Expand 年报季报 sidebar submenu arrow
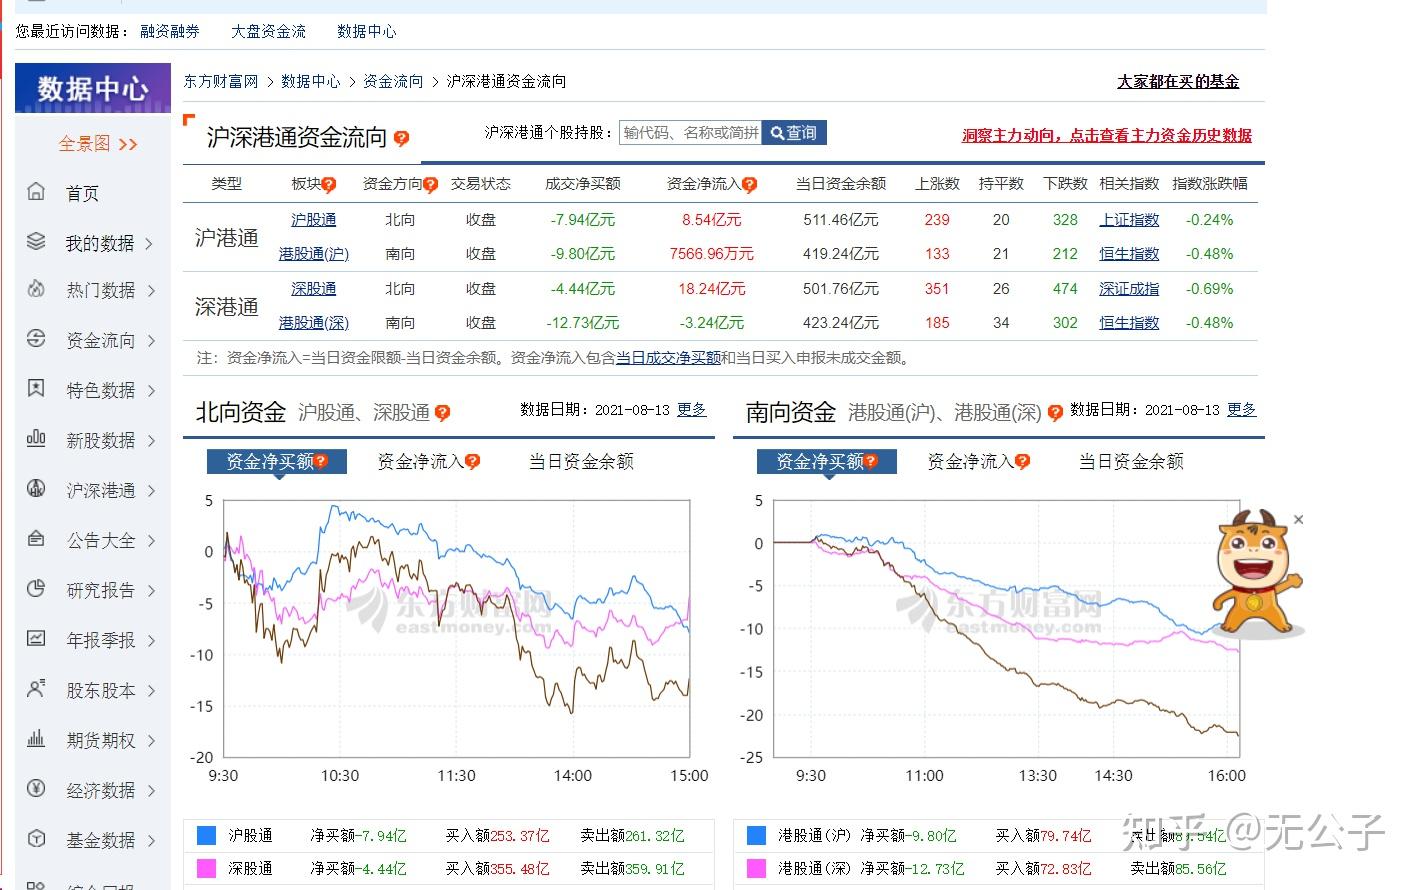The width and height of the screenshot is (1422, 890). pos(151,640)
